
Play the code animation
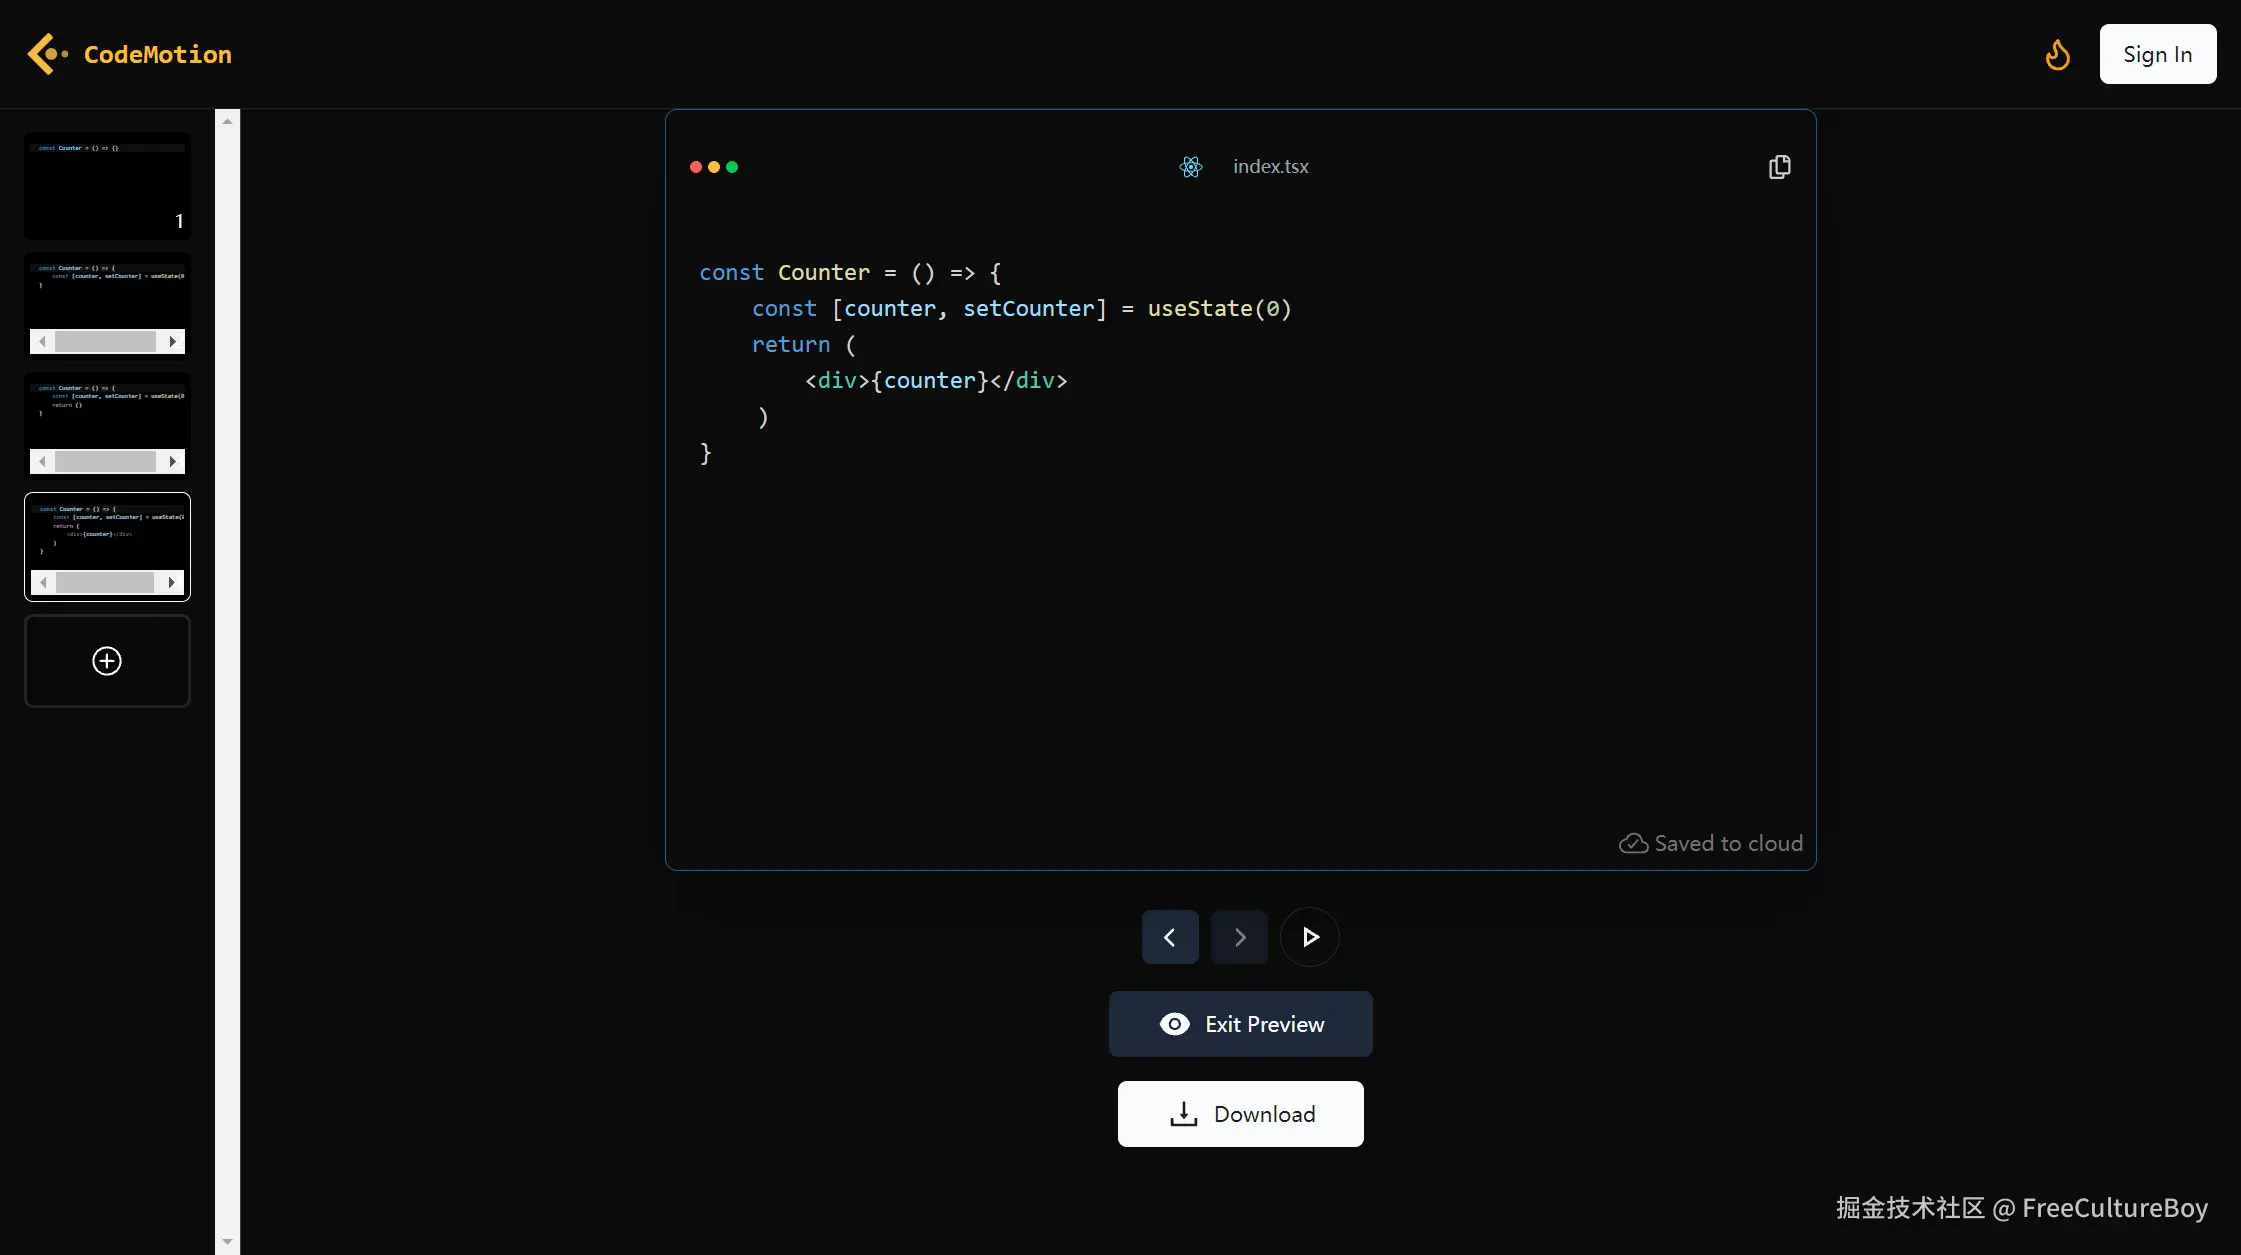click(x=1310, y=937)
